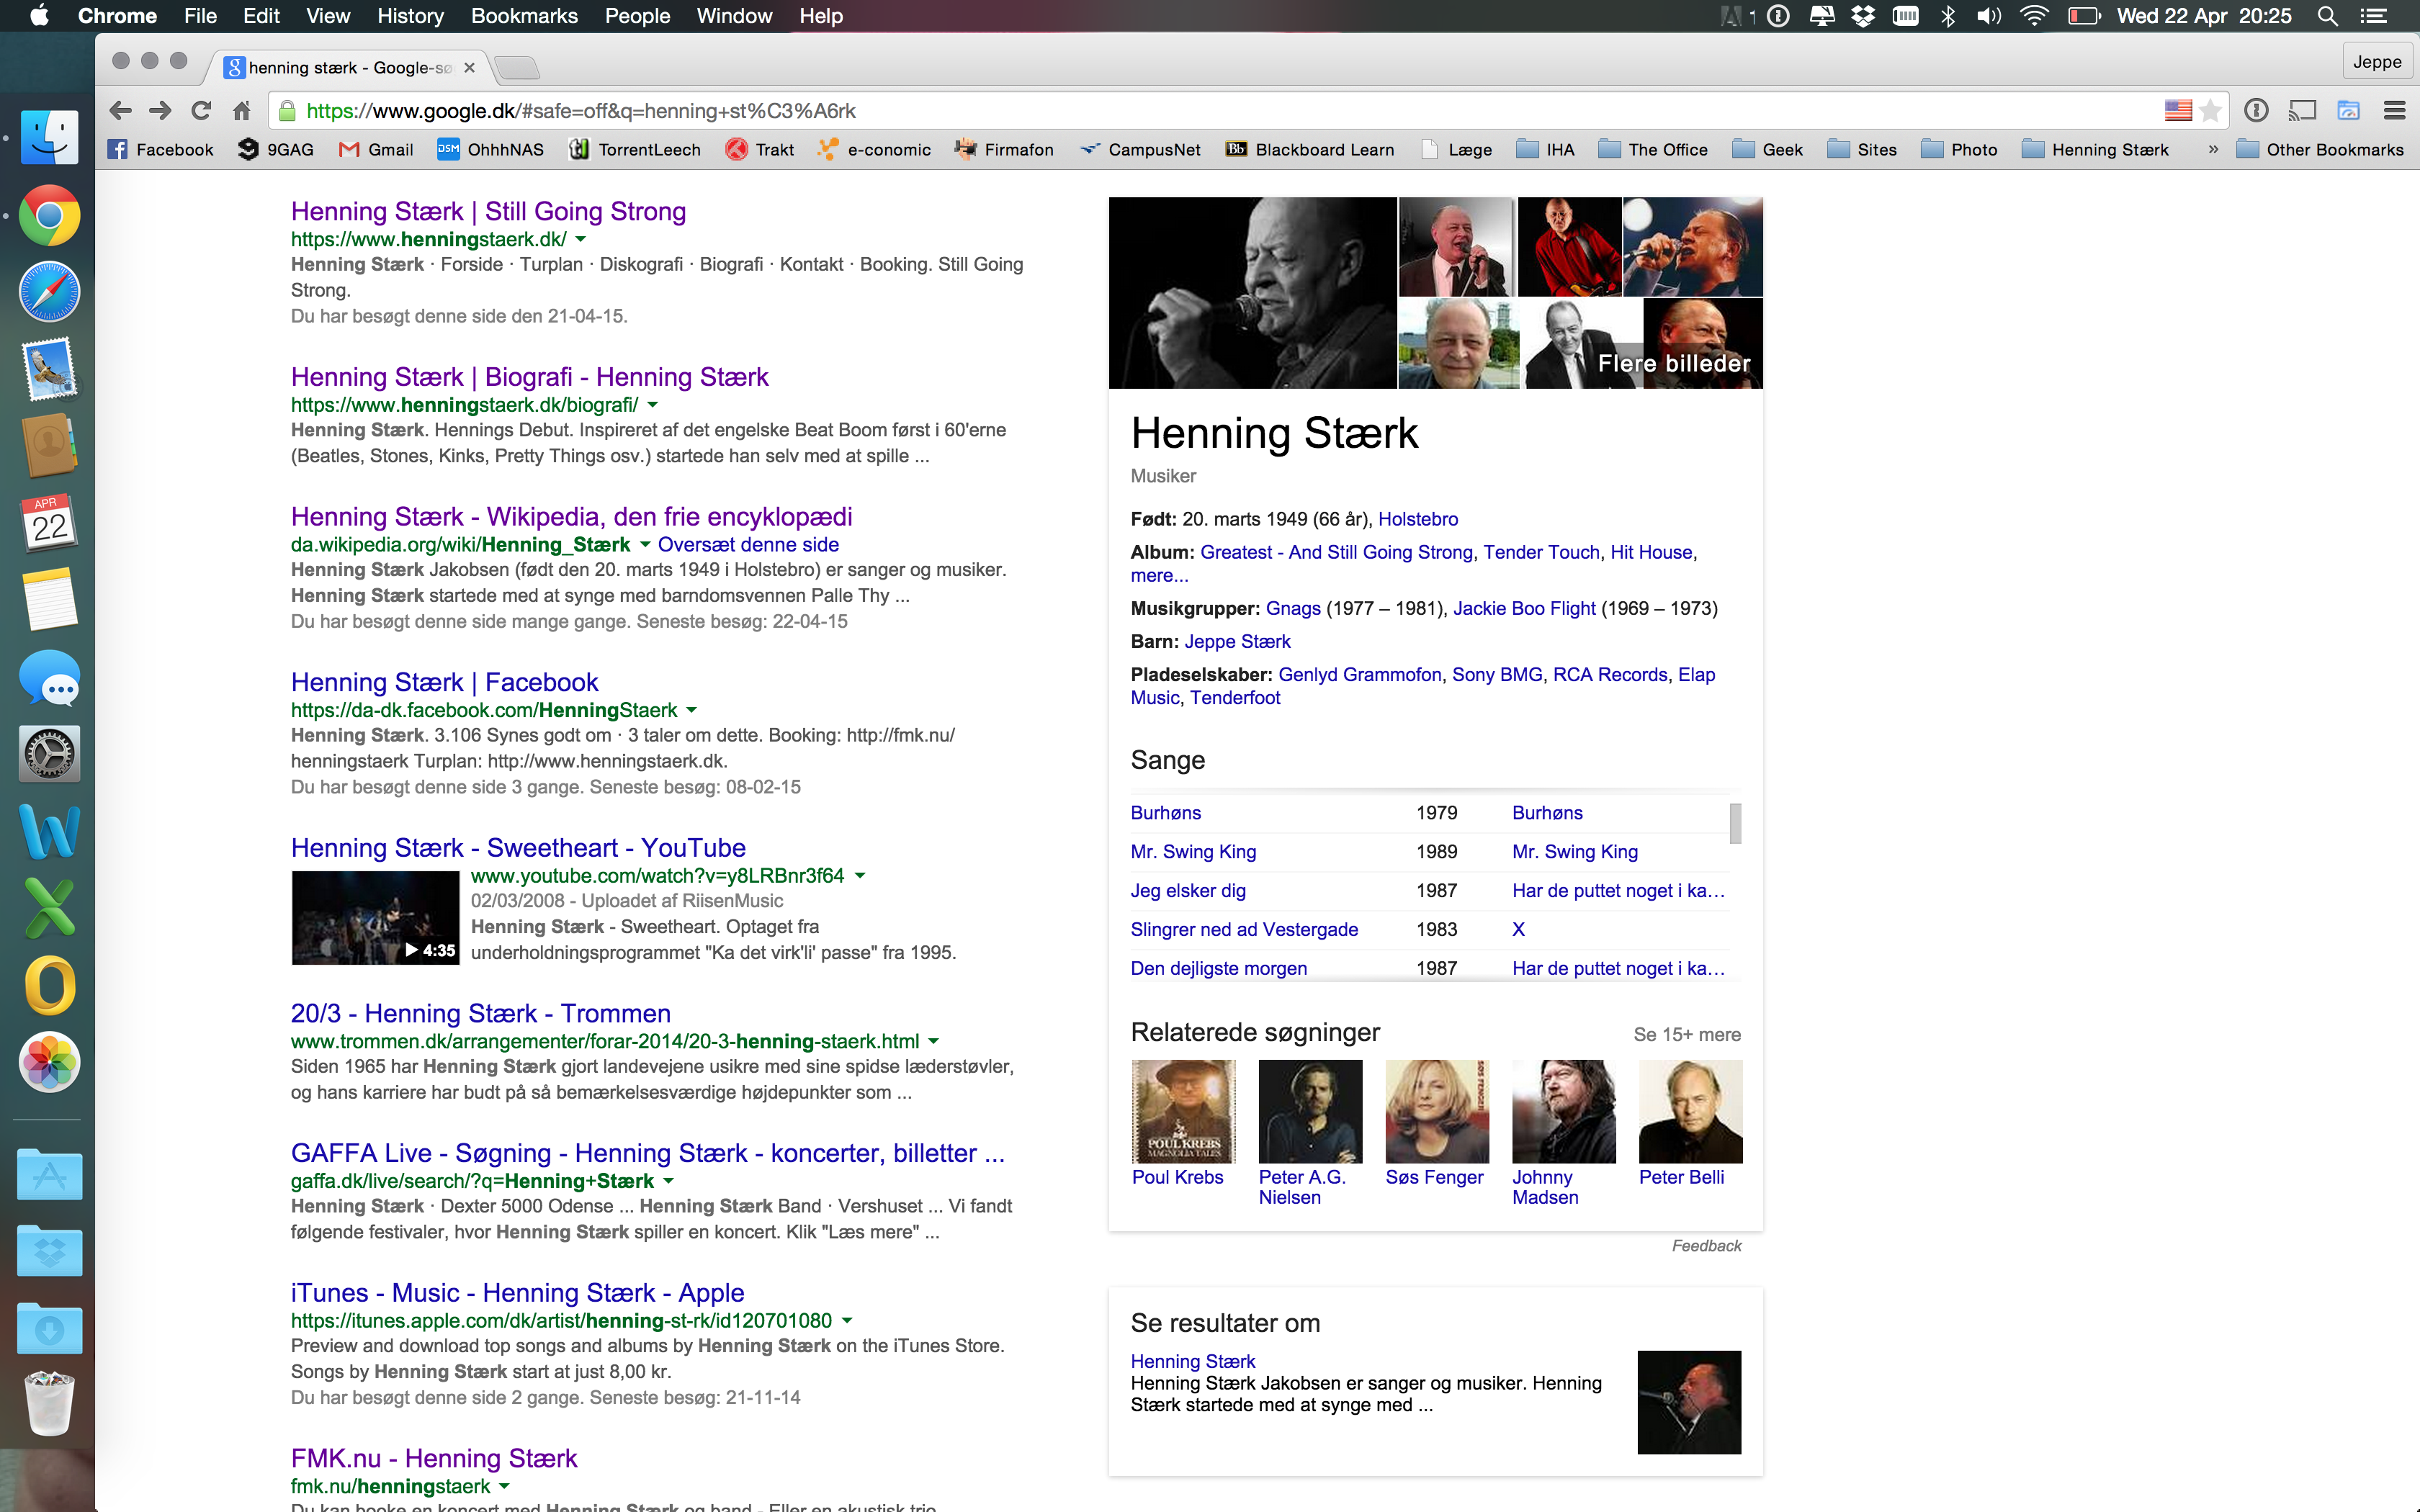This screenshot has width=2420, height=1512.
Task: Expand options arrow for iTunes result
Action: coord(847,1321)
